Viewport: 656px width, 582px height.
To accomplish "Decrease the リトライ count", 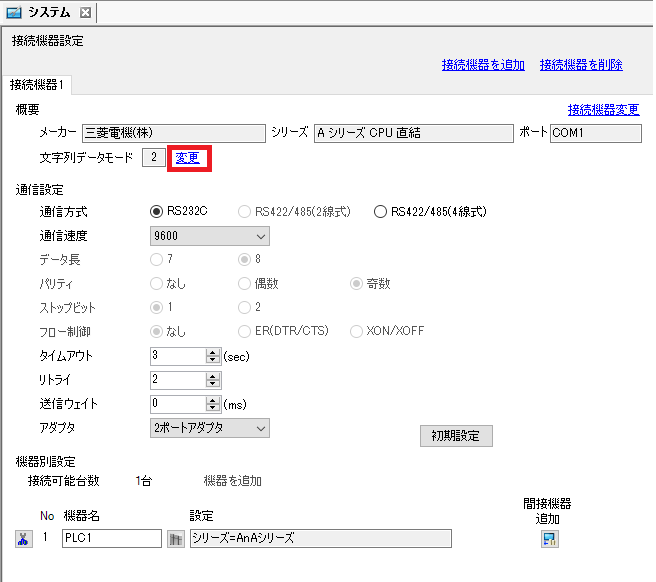I will (x=213, y=384).
